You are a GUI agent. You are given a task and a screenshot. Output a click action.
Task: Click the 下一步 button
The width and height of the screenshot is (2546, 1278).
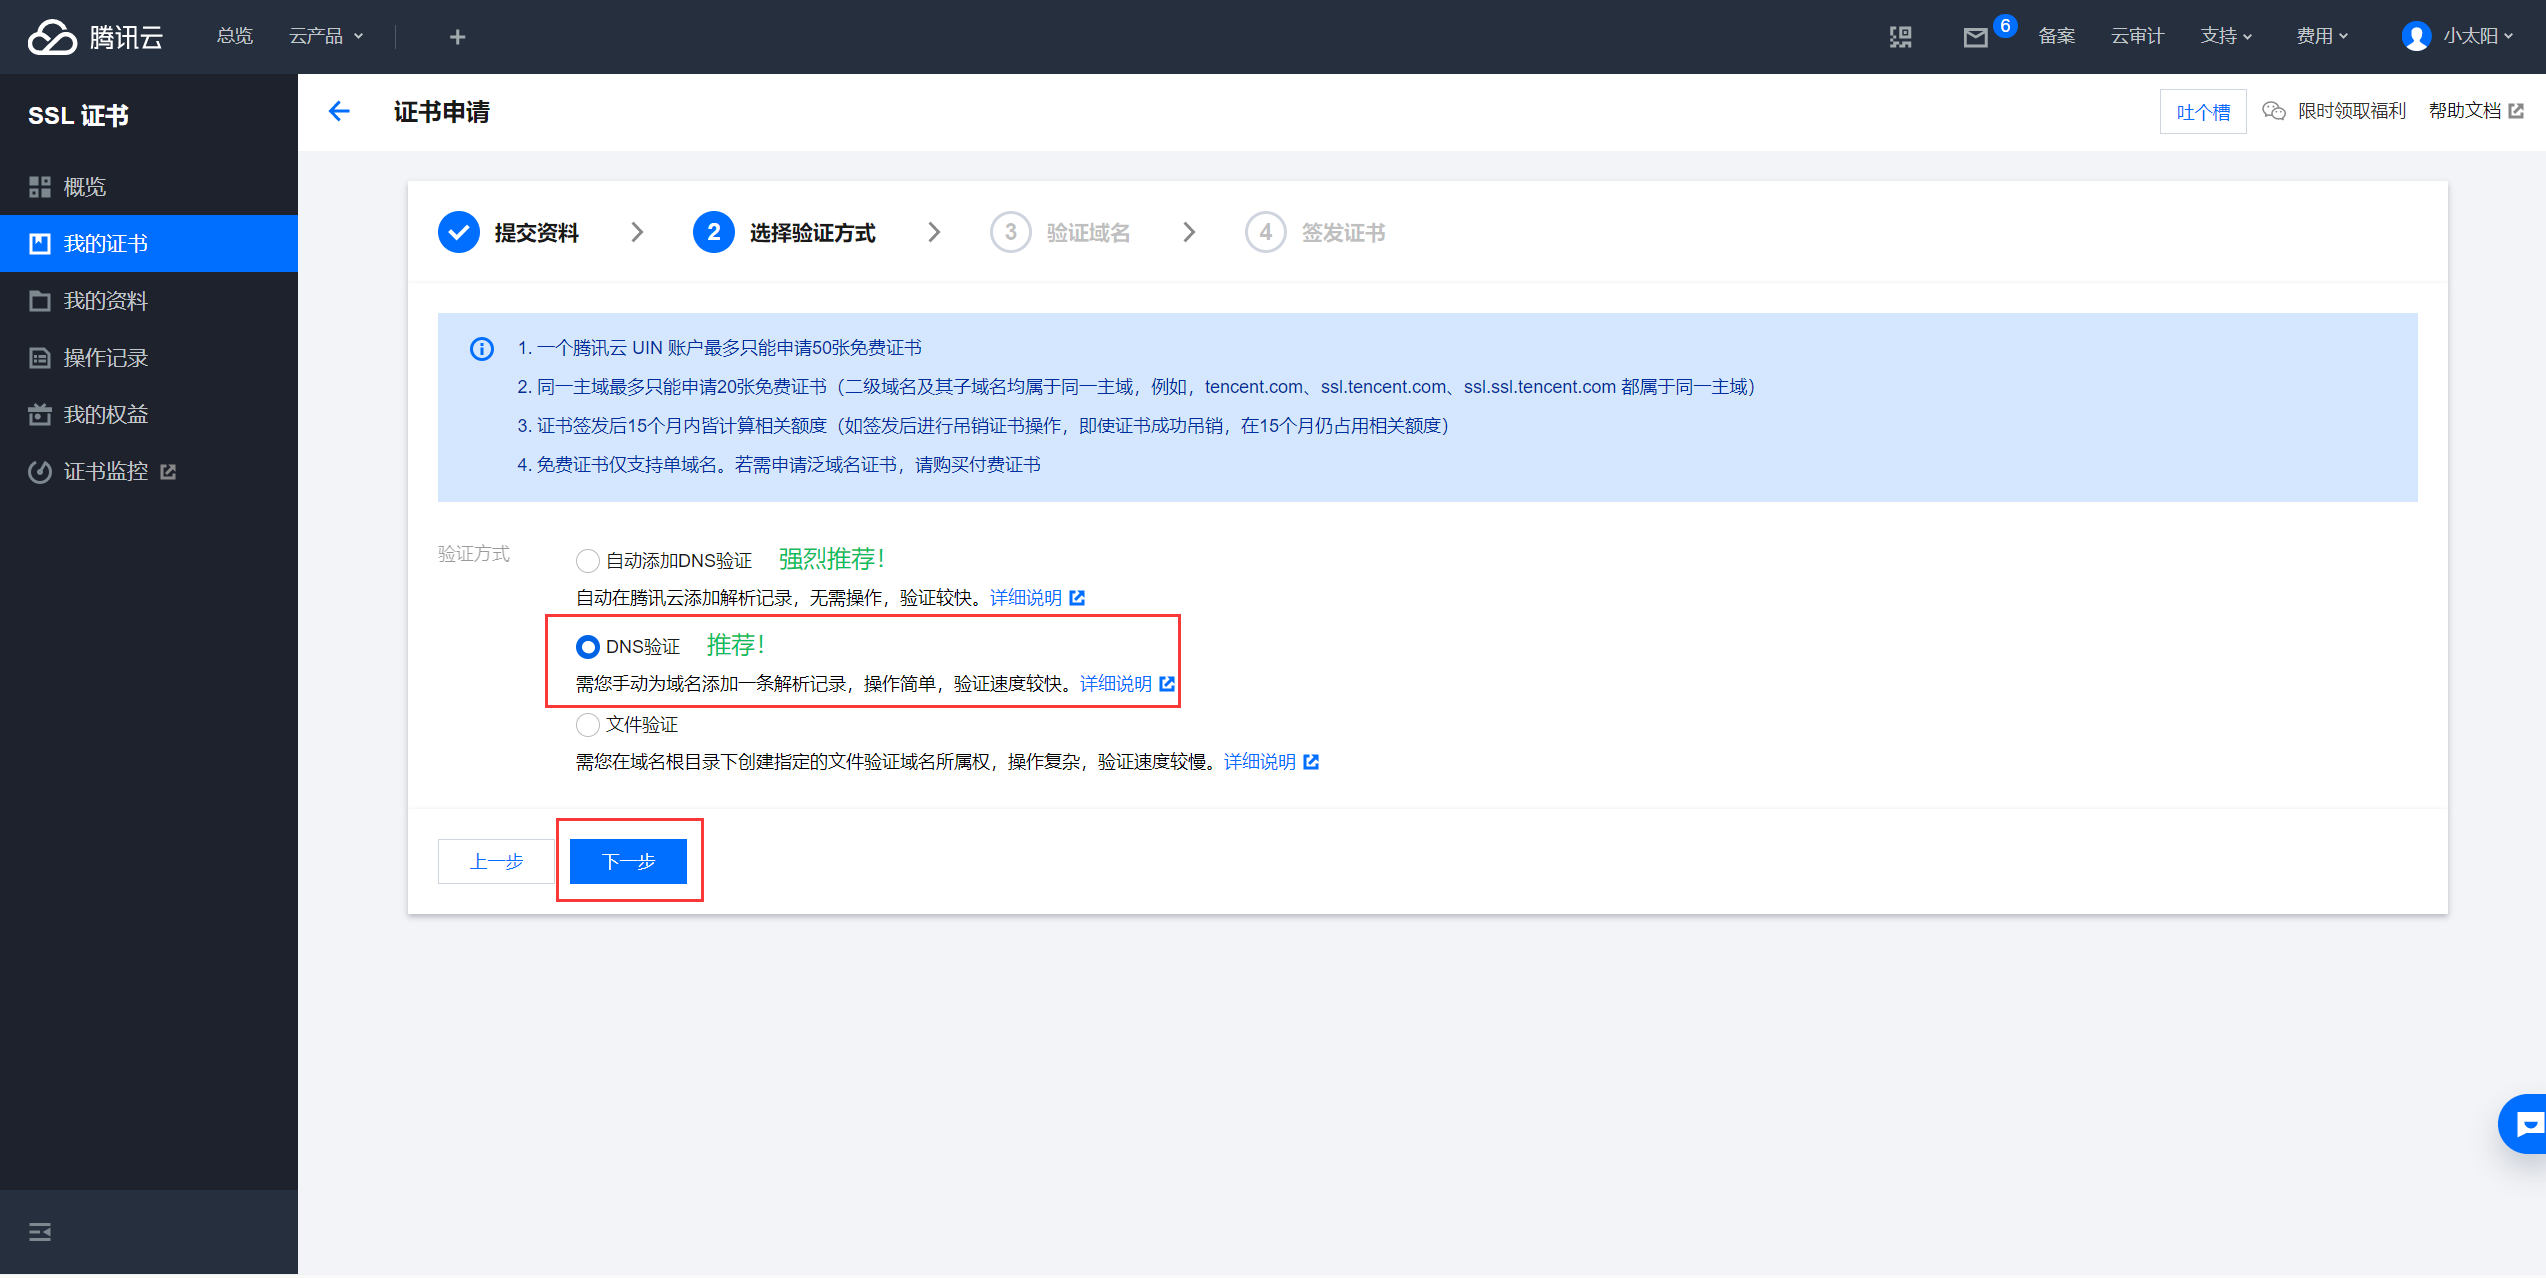coord(628,861)
